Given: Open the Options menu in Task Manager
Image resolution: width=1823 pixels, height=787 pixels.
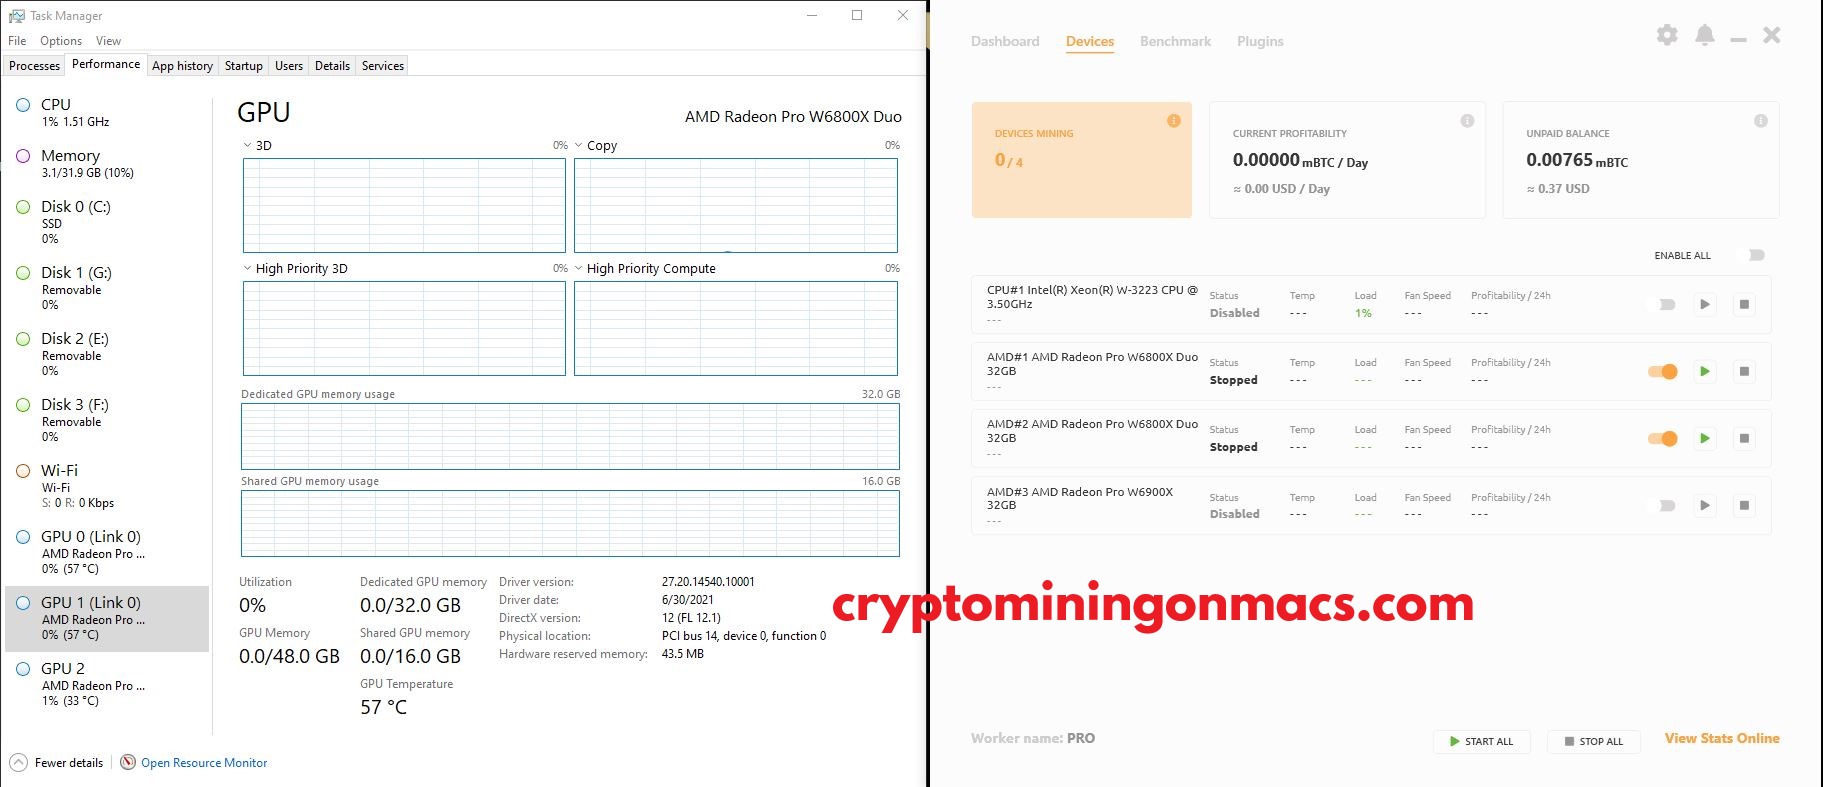Looking at the screenshot, I should click(61, 41).
